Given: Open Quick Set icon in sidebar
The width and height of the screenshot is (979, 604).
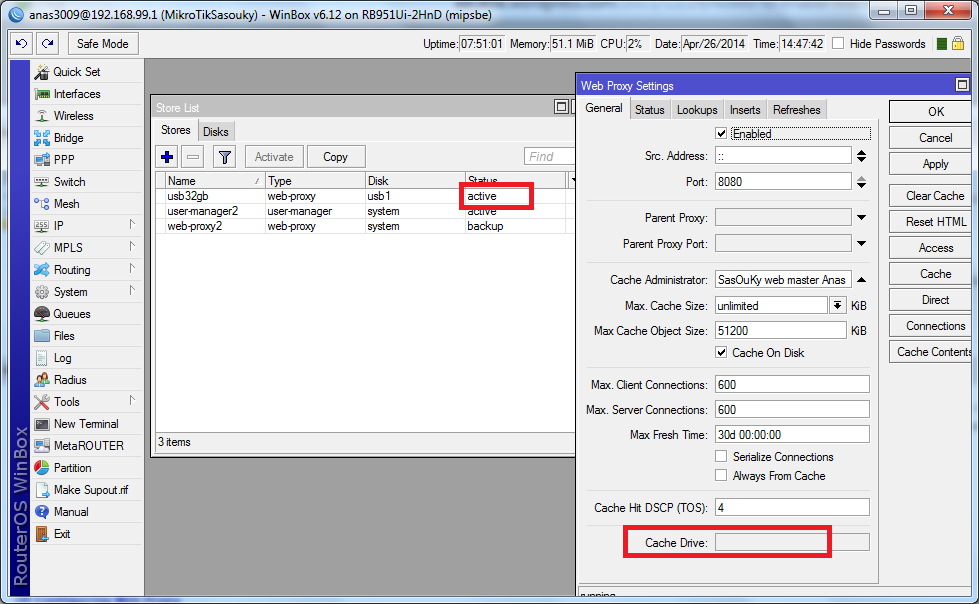Looking at the screenshot, I should click(x=42, y=72).
